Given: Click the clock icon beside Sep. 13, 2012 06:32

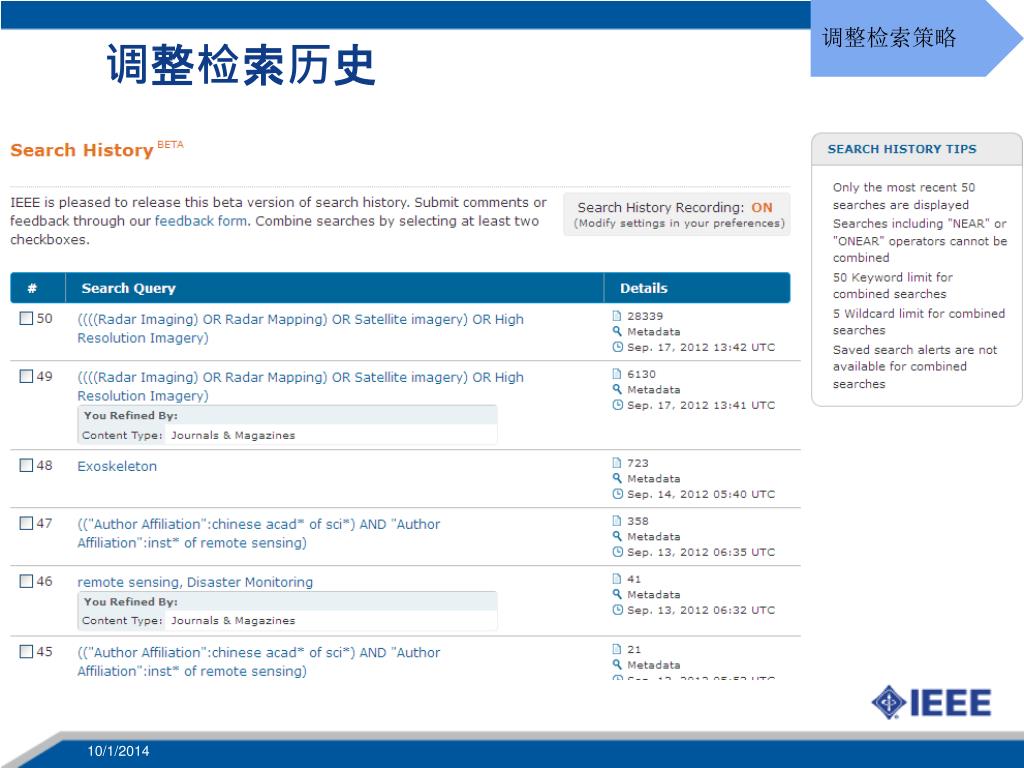Looking at the screenshot, I should click(617, 610).
